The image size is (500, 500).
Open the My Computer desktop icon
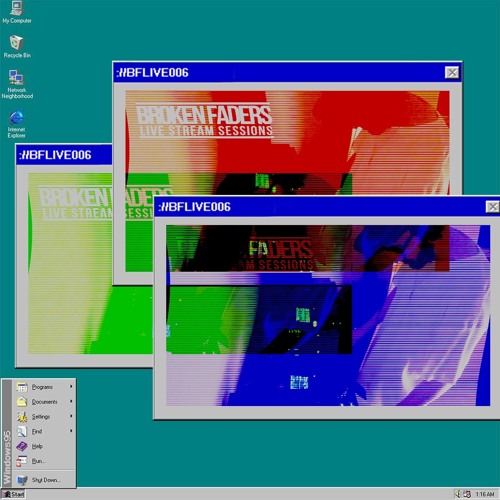pyautogui.click(x=16, y=12)
